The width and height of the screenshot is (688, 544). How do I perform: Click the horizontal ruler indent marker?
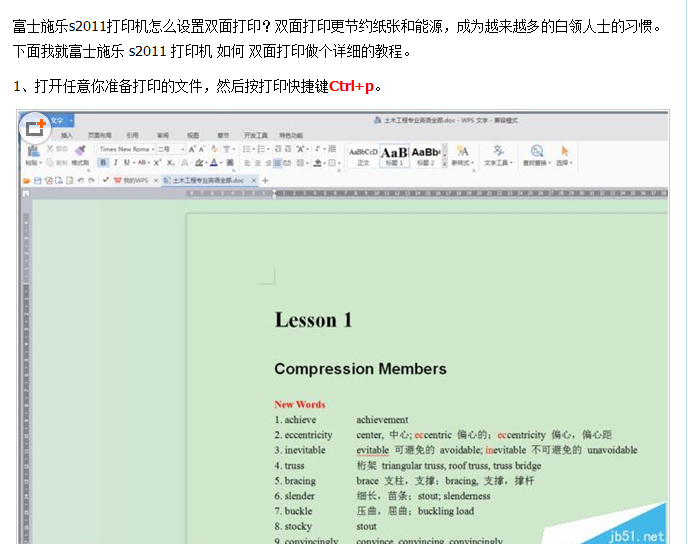[x=274, y=193]
